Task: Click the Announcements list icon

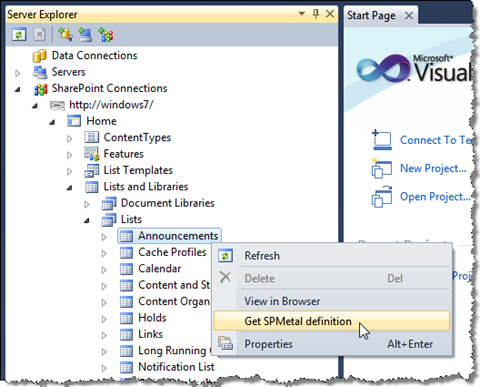Action: pos(126,236)
